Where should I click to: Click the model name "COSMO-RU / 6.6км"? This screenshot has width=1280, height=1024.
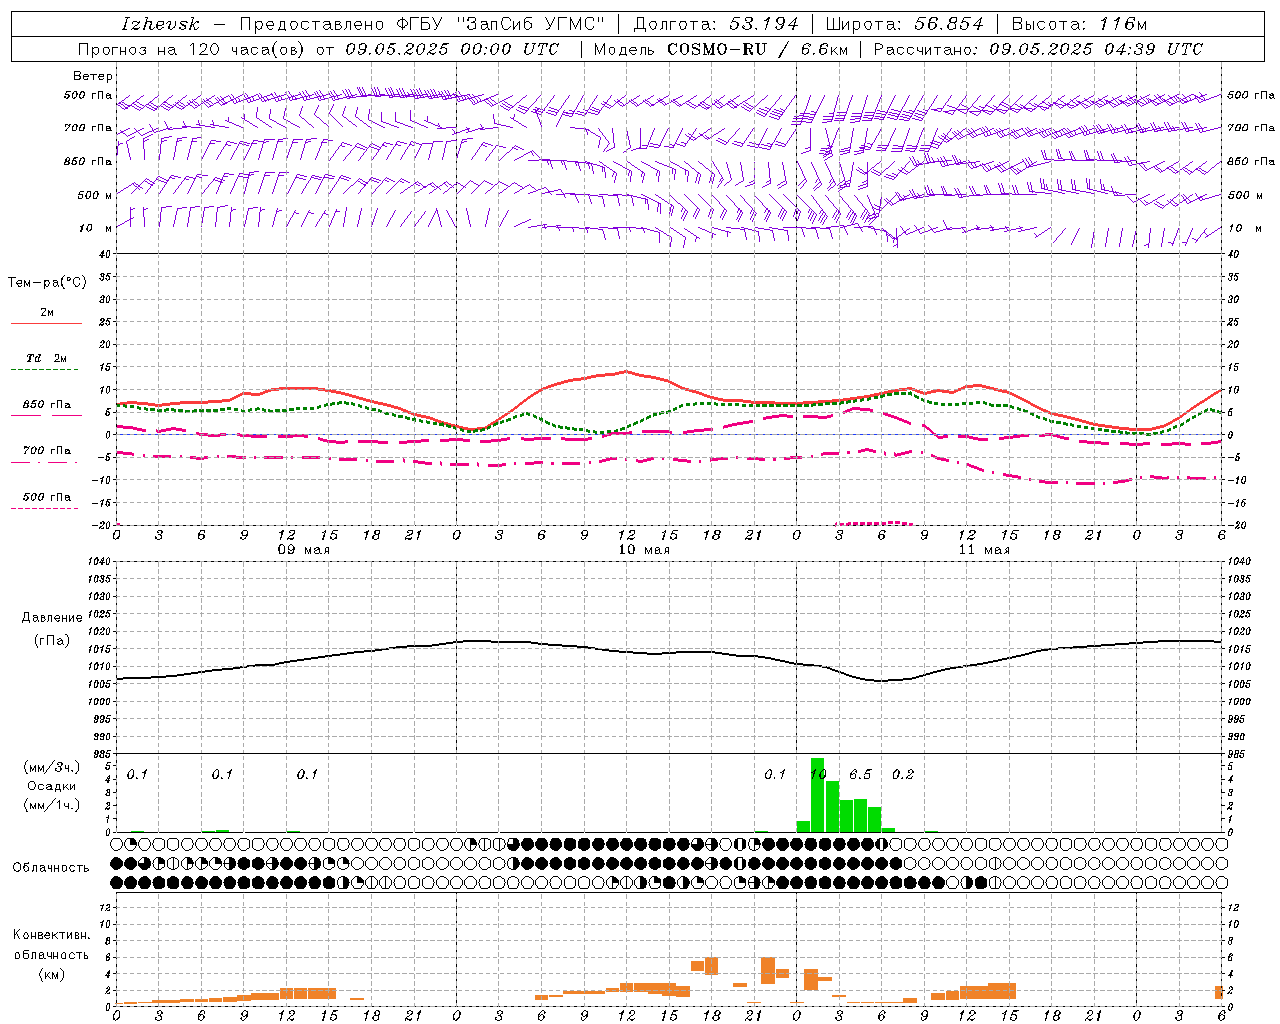coord(759,49)
